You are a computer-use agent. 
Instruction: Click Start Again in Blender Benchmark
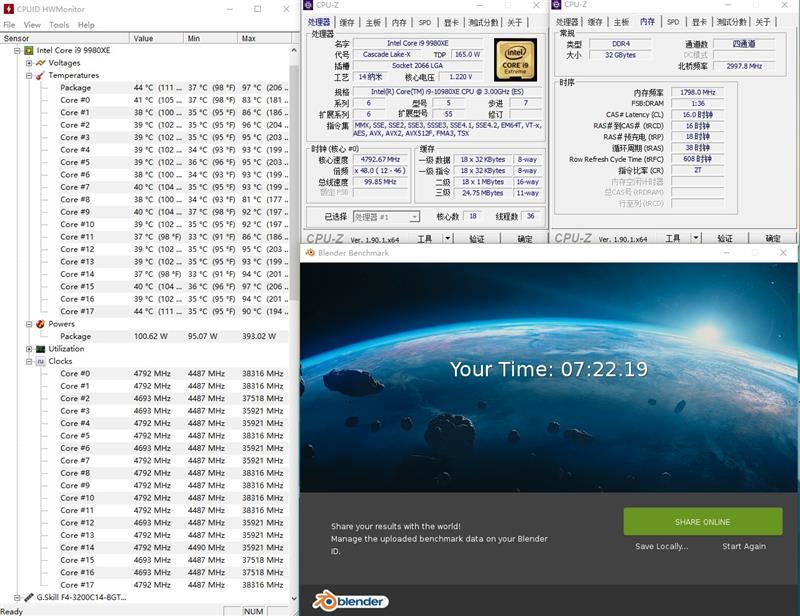[744, 546]
